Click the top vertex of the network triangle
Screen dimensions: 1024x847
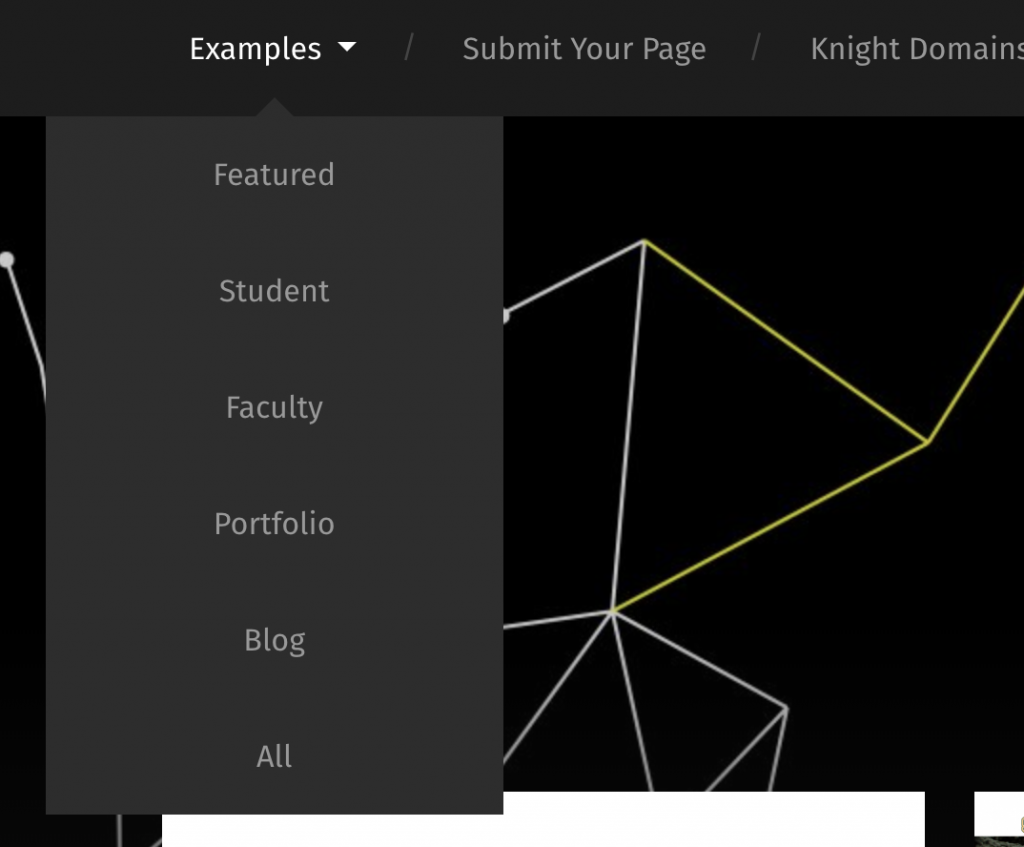[x=645, y=241]
